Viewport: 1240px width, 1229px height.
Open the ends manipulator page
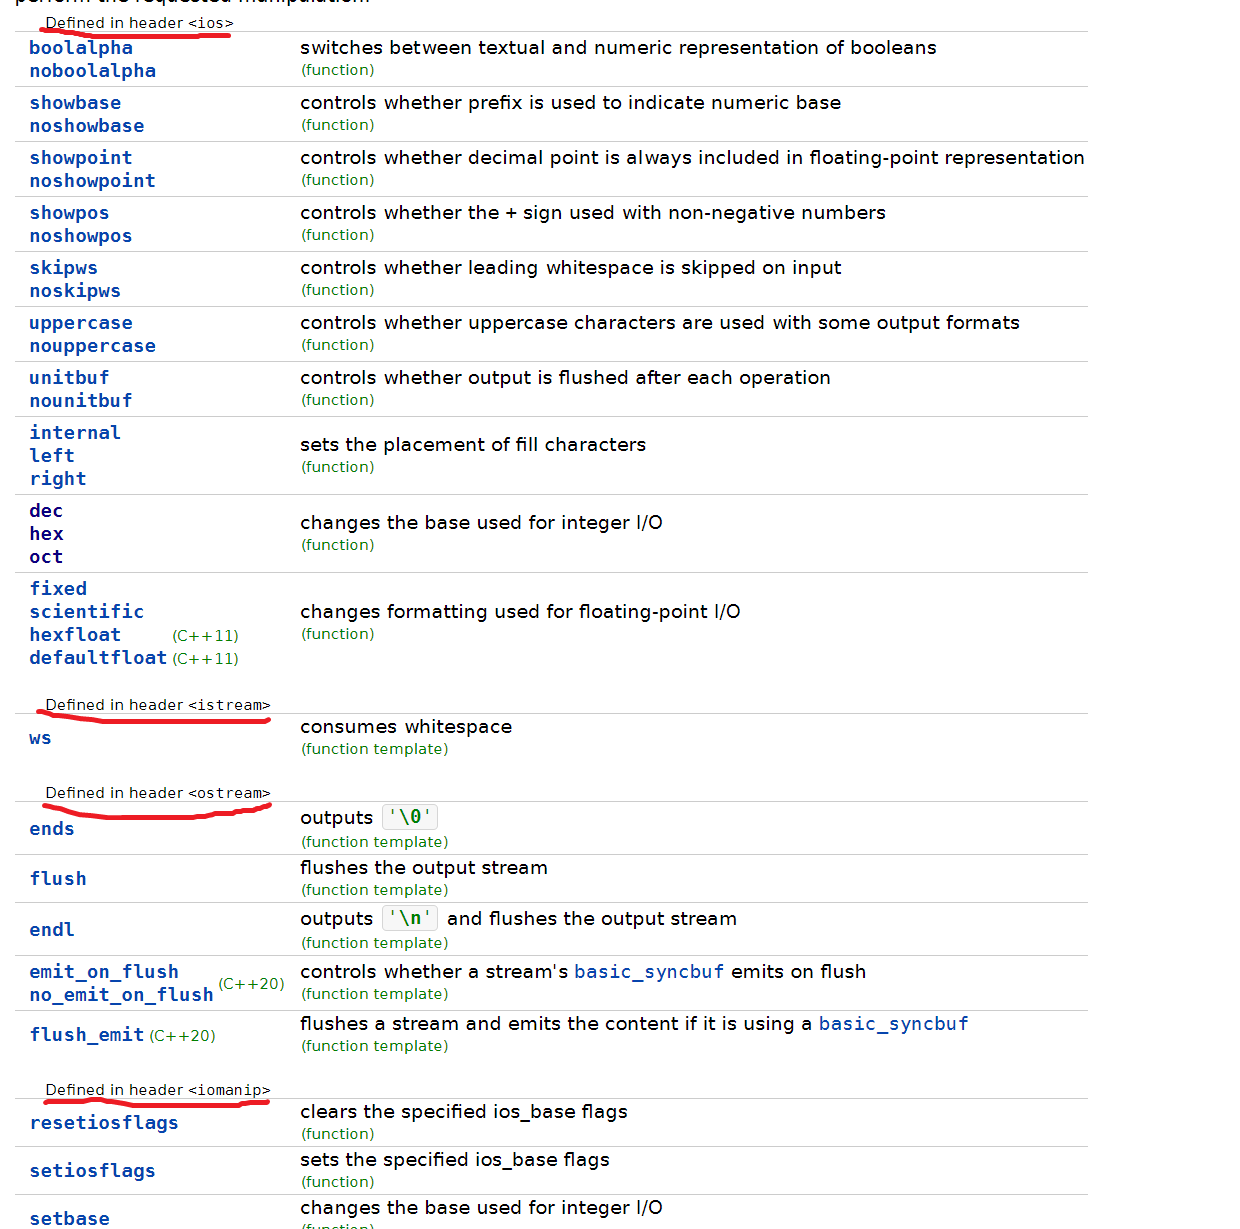(x=52, y=829)
